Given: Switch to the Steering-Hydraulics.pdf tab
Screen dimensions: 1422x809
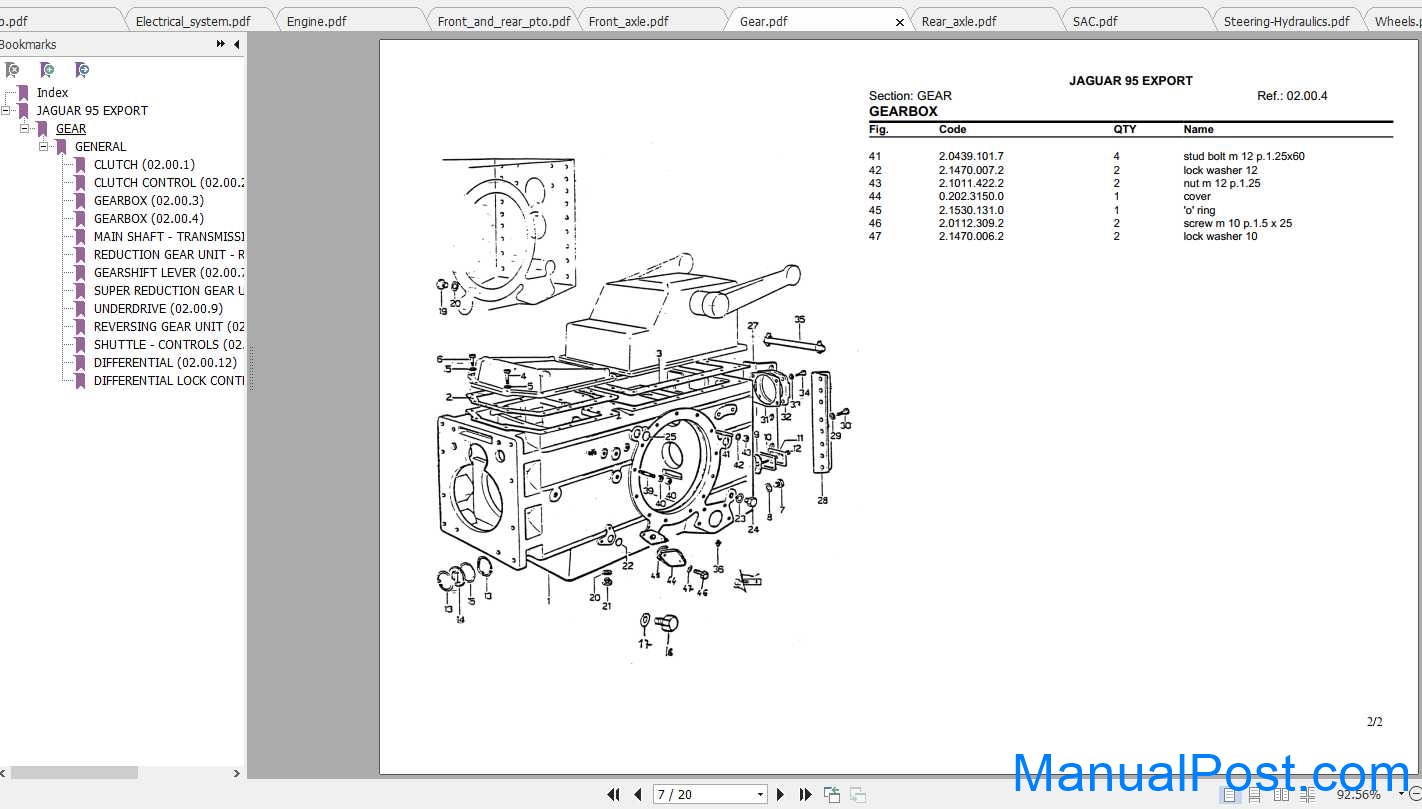Looking at the screenshot, I should coord(1286,21).
